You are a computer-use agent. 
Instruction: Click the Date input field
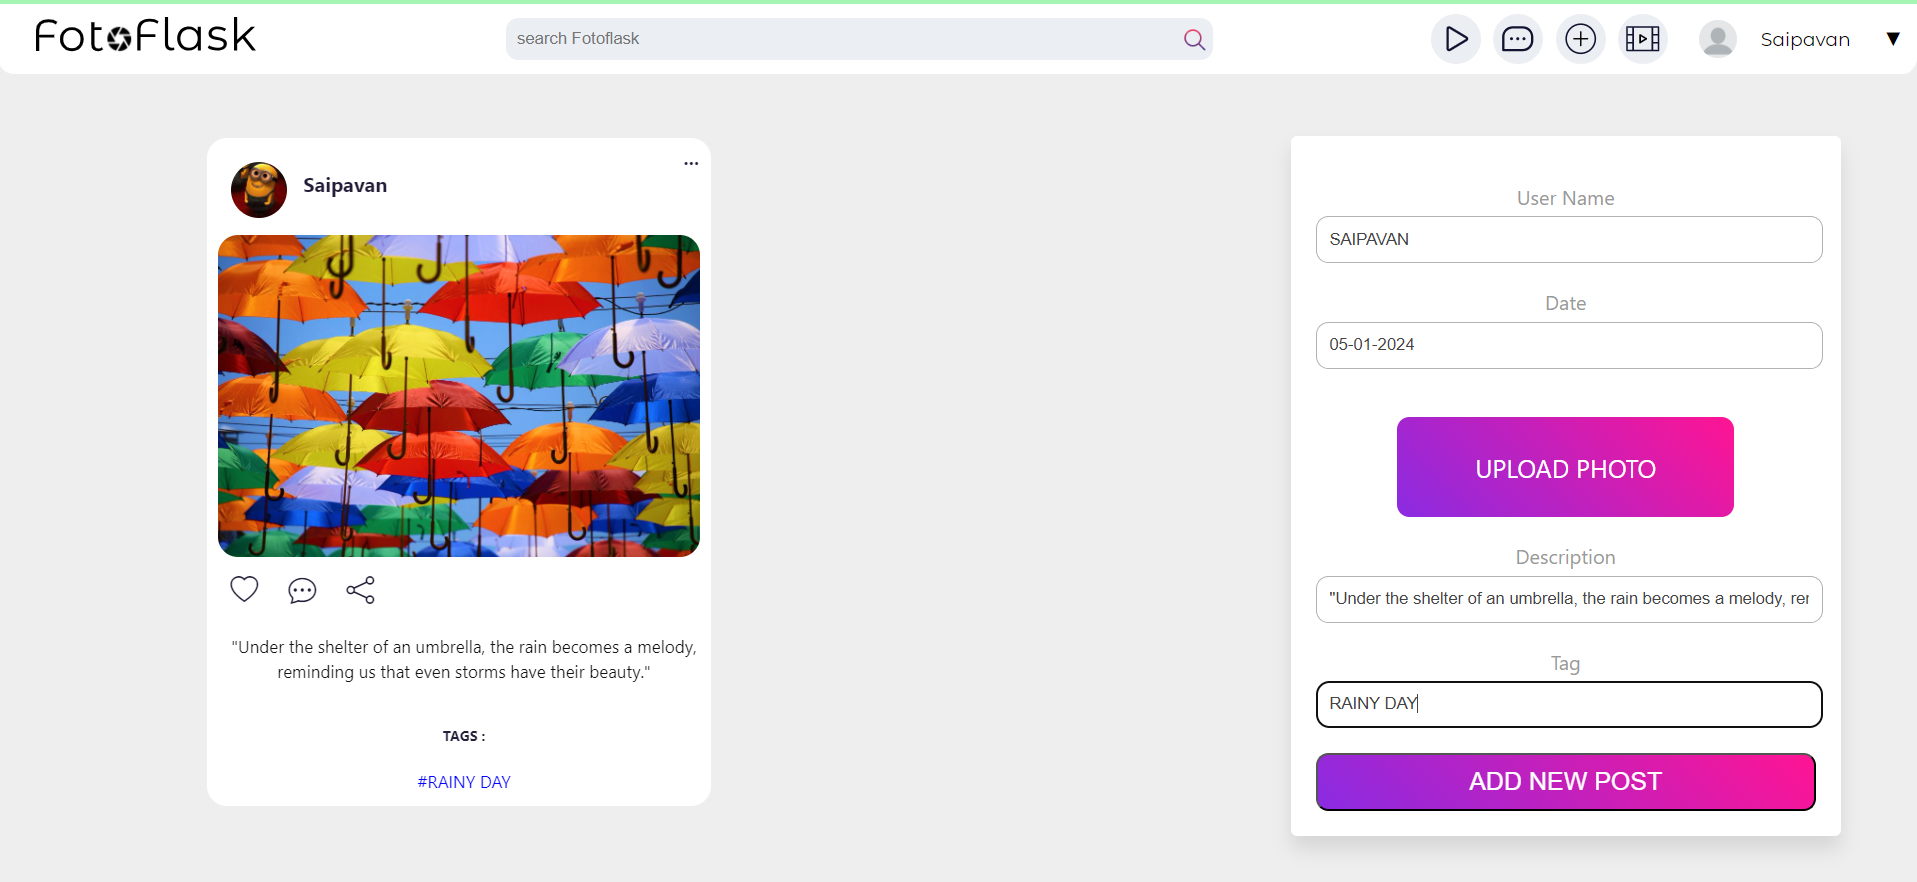tap(1568, 345)
